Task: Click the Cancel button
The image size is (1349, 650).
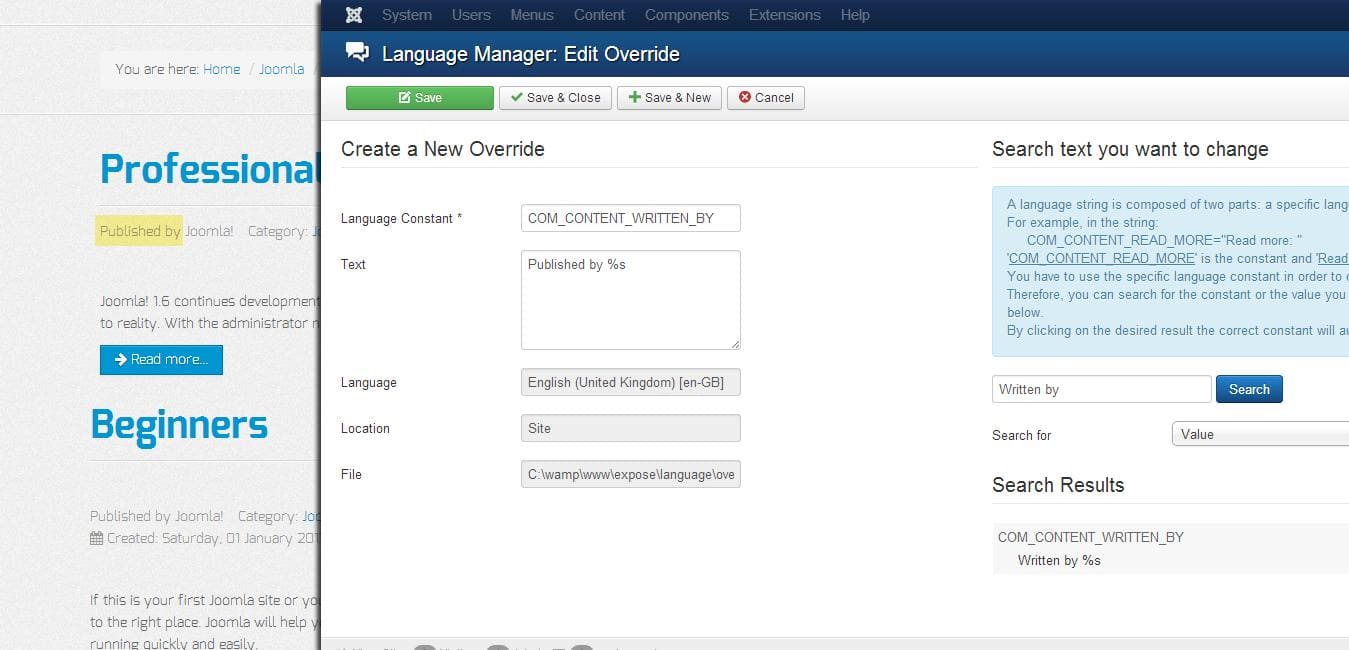Action: (x=766, y=97)
